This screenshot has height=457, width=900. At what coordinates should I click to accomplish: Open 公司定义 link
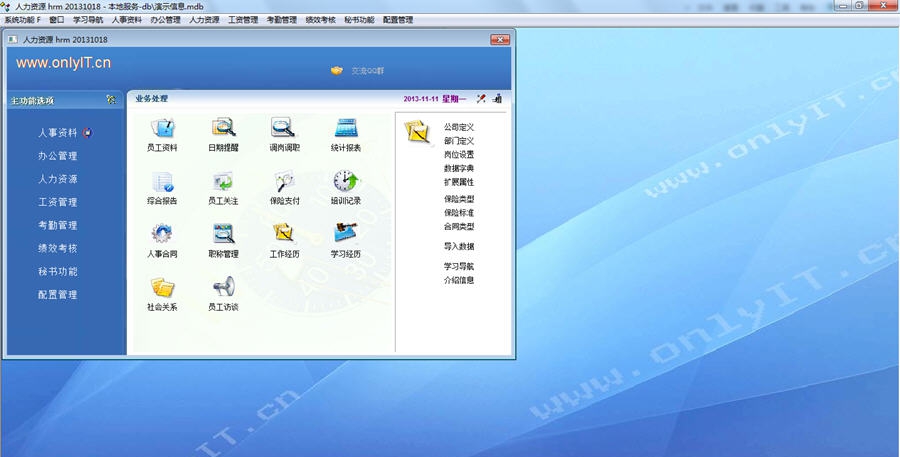pyautogui.click(x=459, y=127)
